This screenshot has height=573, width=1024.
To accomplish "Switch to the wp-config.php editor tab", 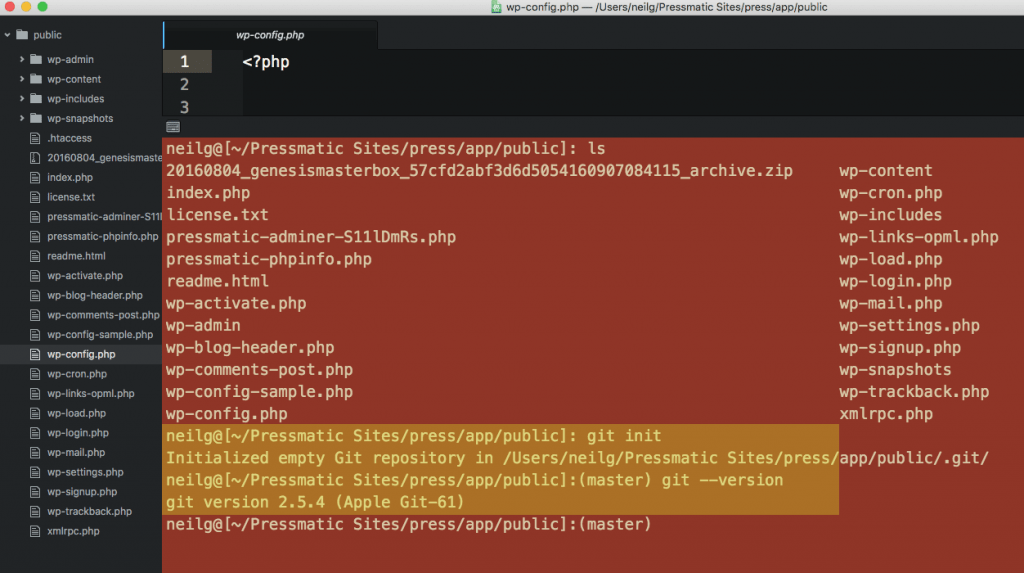I will click(270, 35).
